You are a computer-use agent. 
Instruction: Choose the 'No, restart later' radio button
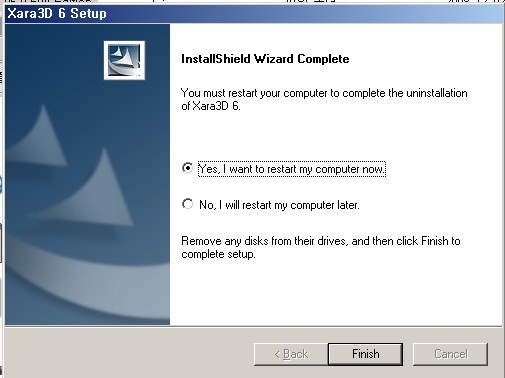coord(187,204)
